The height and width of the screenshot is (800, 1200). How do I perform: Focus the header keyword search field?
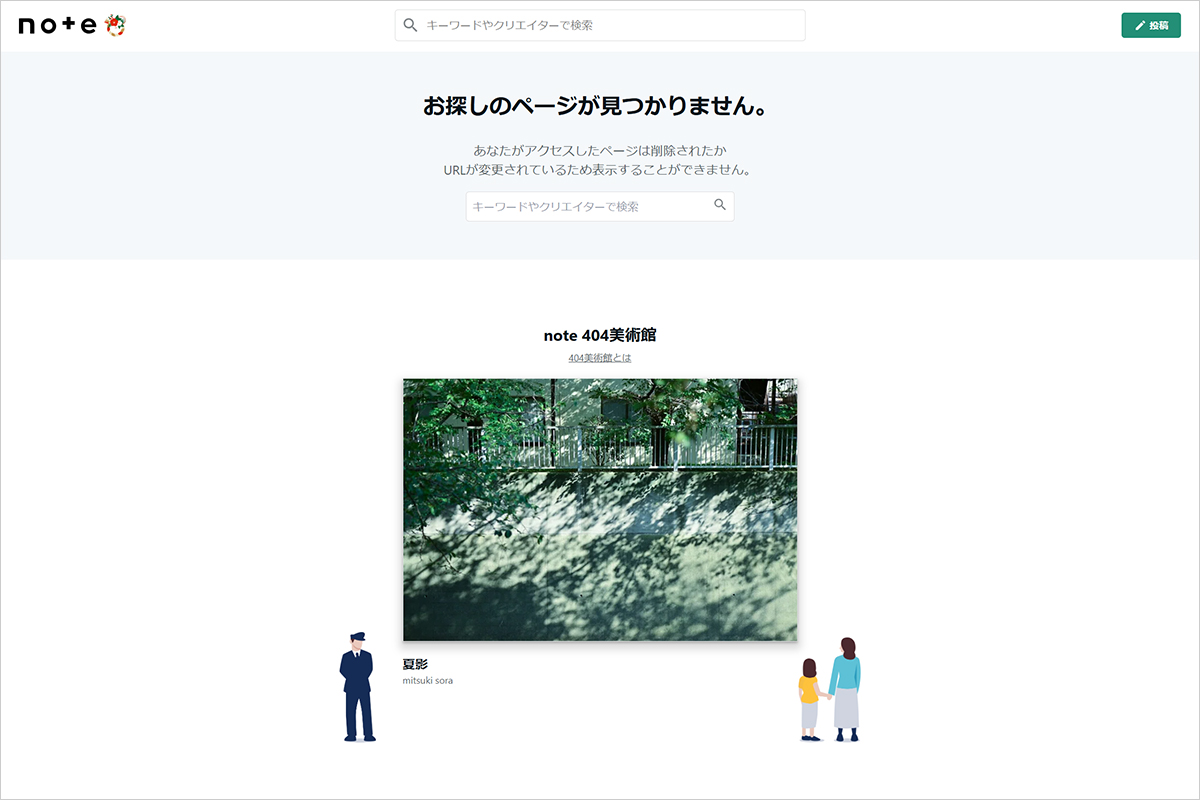click(600, 25)
